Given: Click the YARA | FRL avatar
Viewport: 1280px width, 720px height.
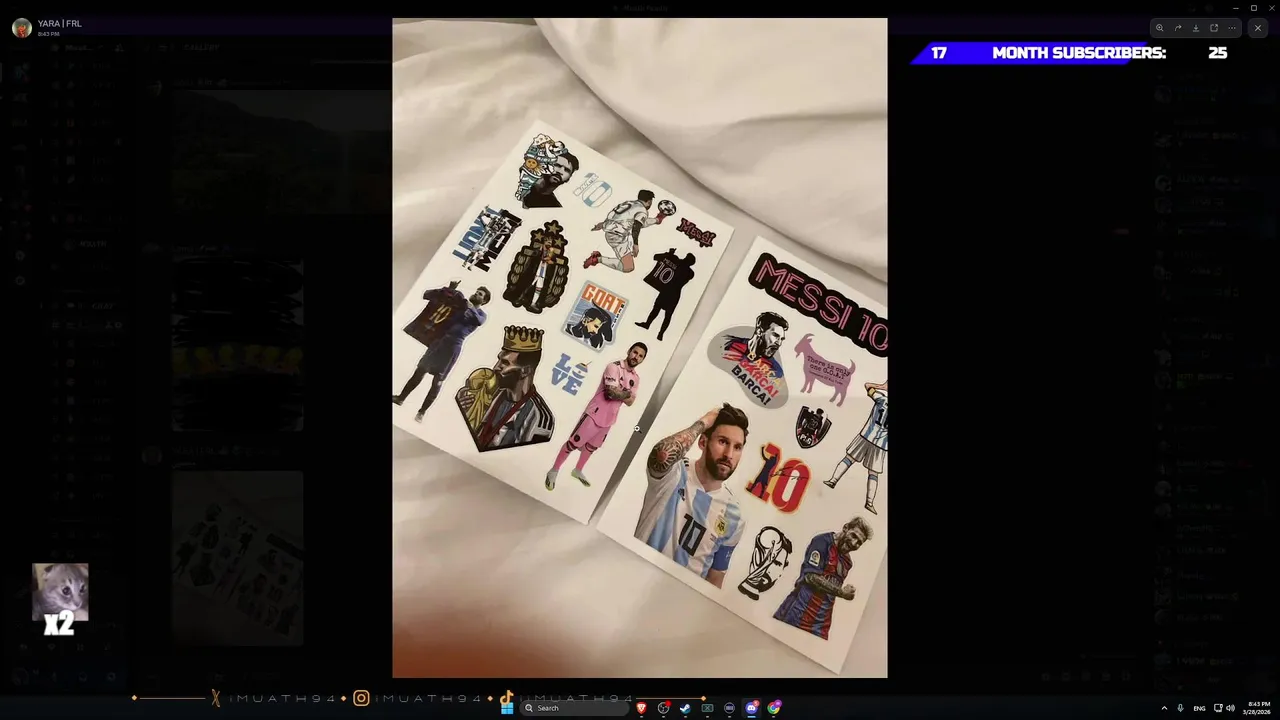Looking at the screenshot, I should (x=22, y=28).
